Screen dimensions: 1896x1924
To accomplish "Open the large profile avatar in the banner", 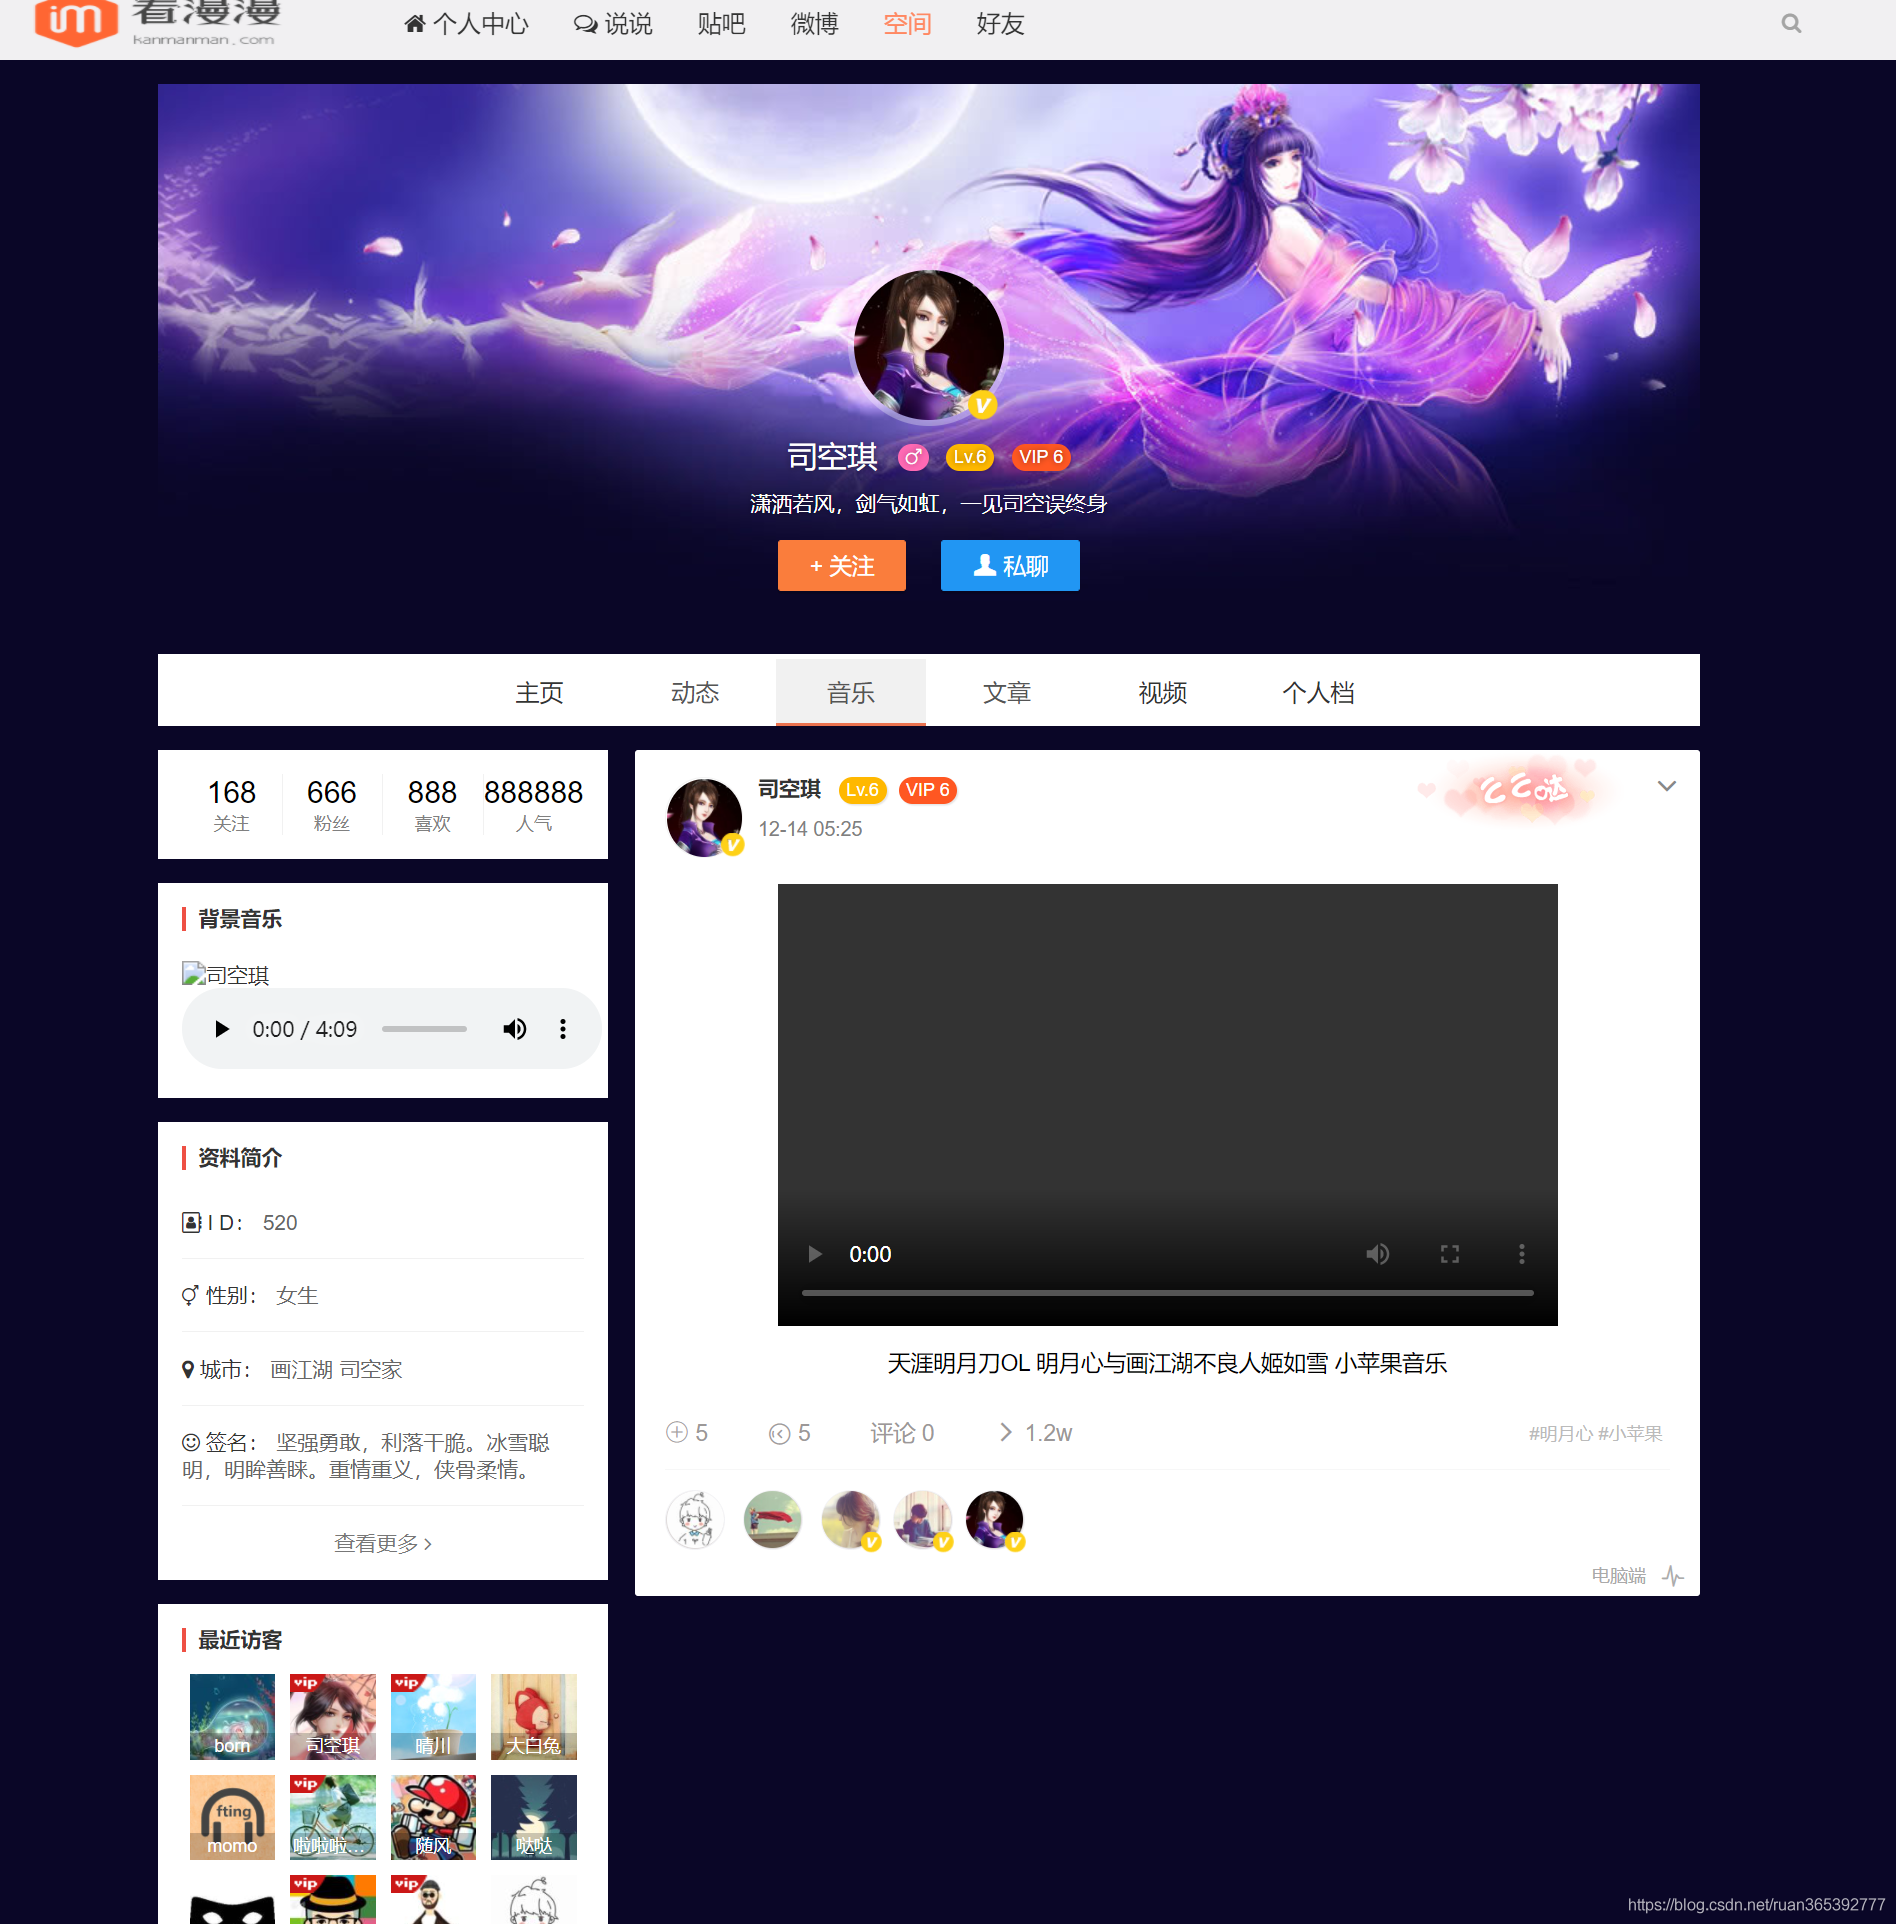I will coord(928,345).
